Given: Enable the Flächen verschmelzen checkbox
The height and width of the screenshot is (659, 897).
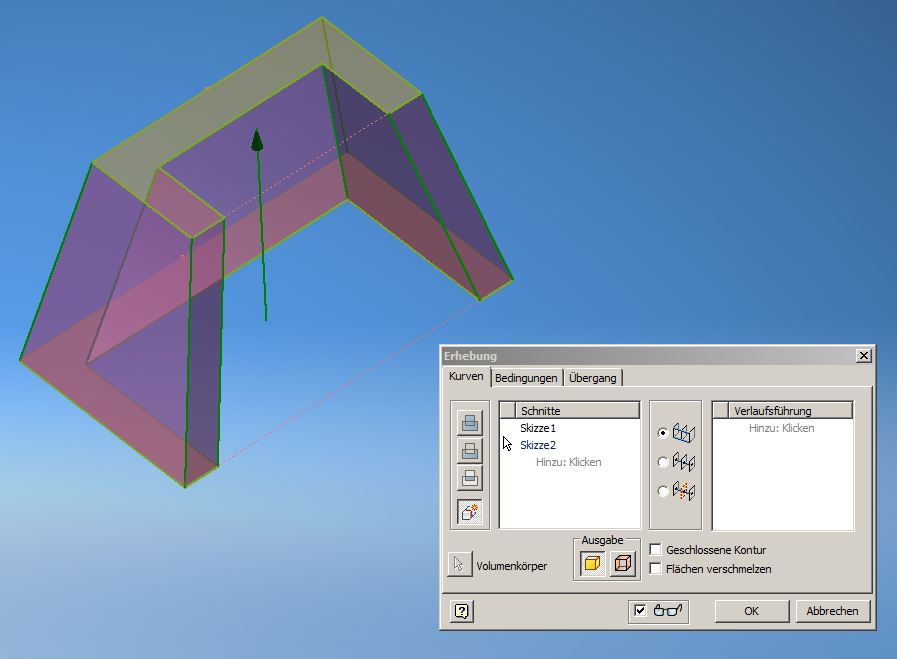Looking at the screenshot, I should [x=656, y=569].
